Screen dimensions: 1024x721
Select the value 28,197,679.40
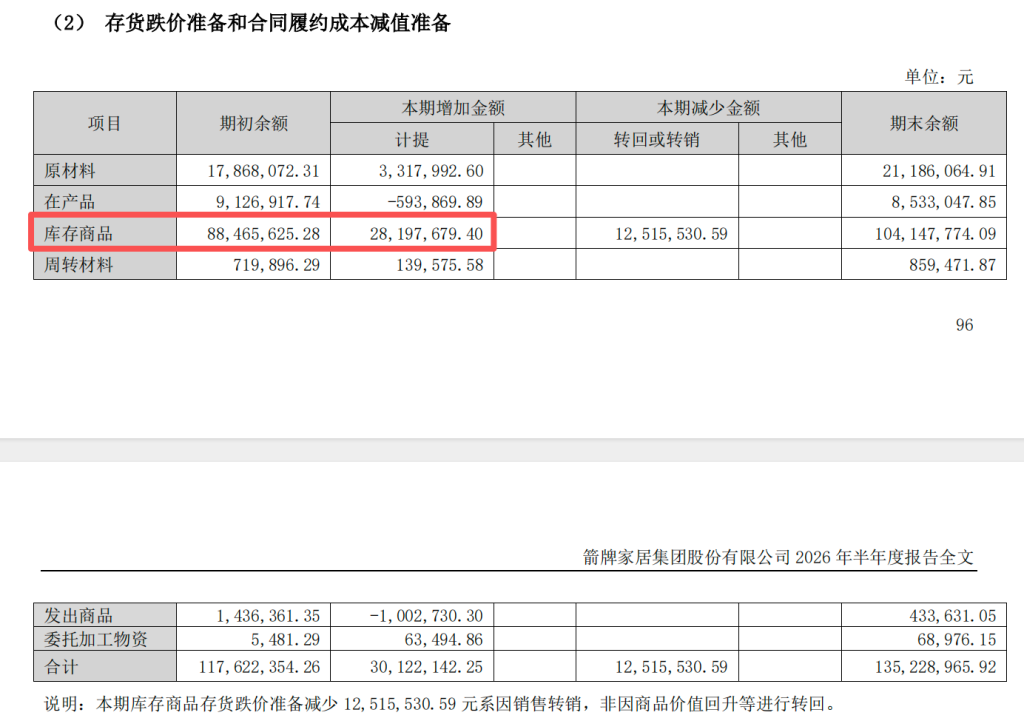pyautogui.click(x=426, y=234)
